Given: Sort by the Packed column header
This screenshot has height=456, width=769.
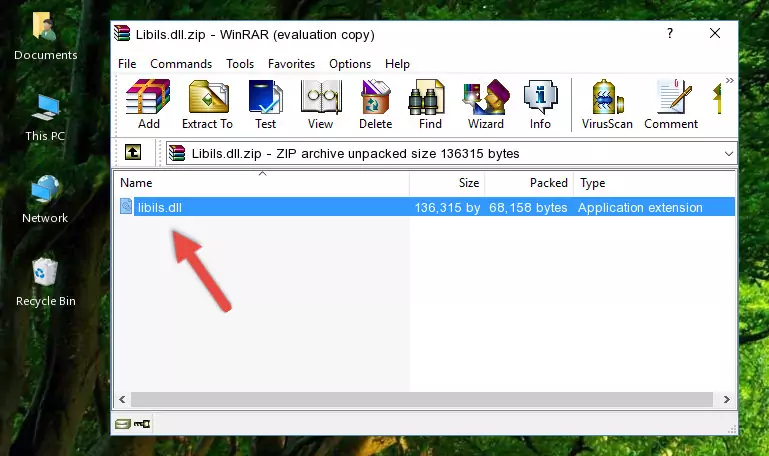Looking at the screenshot, I should pos(529,183).
